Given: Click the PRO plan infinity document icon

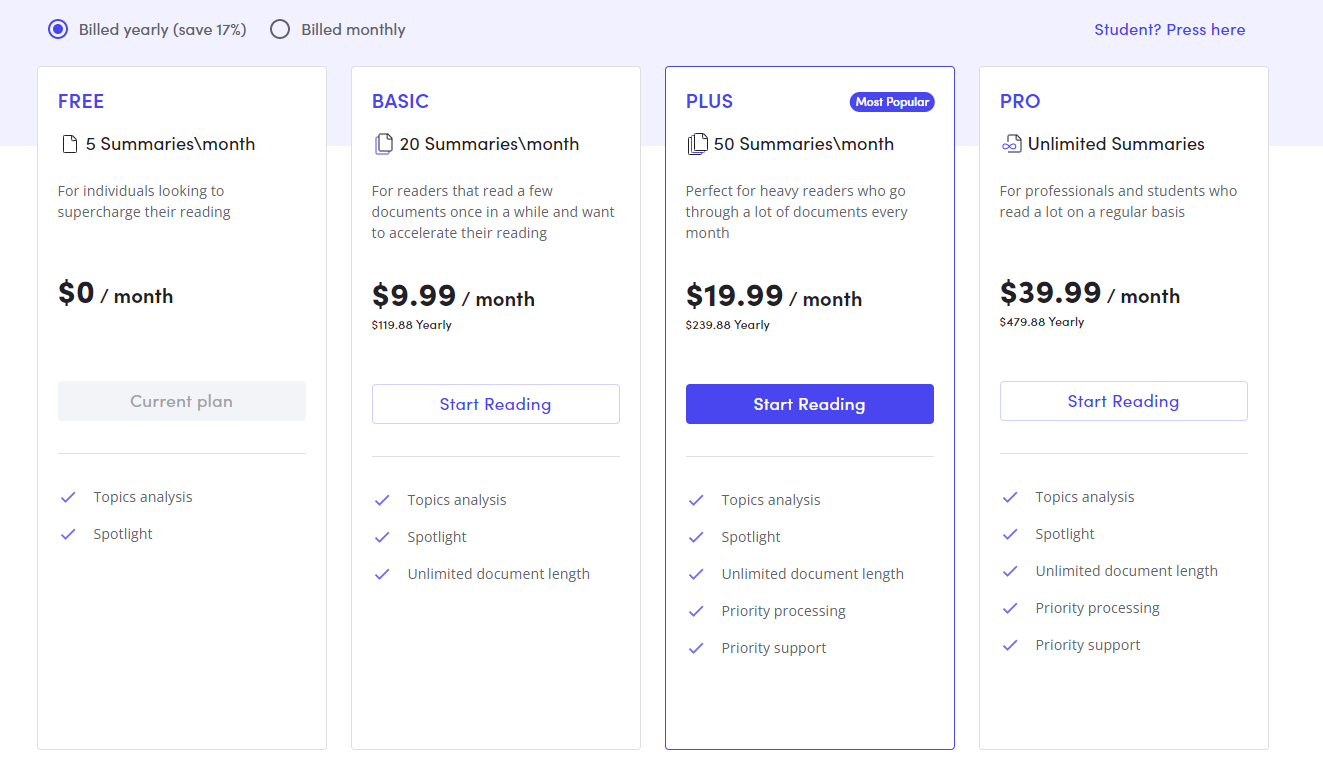Looking at the screenshot, I should coord(1011,144).
